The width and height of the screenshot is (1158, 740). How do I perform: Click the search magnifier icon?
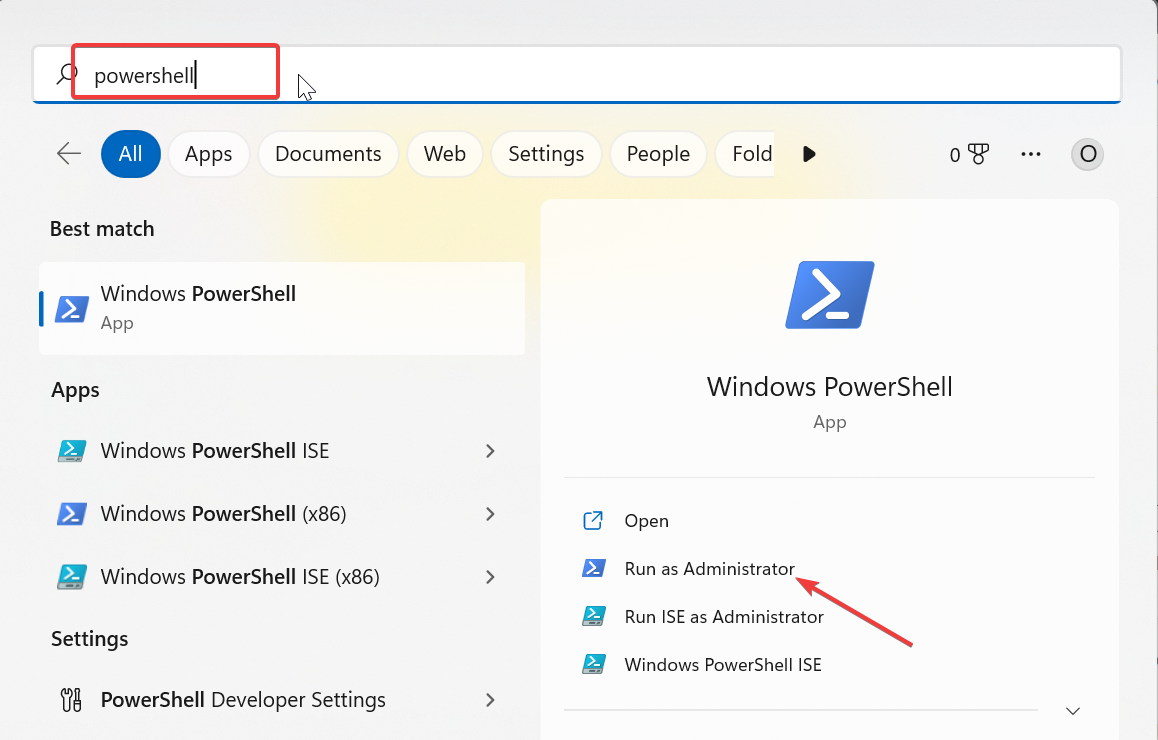pyautogui.click(x=66, y=74)
